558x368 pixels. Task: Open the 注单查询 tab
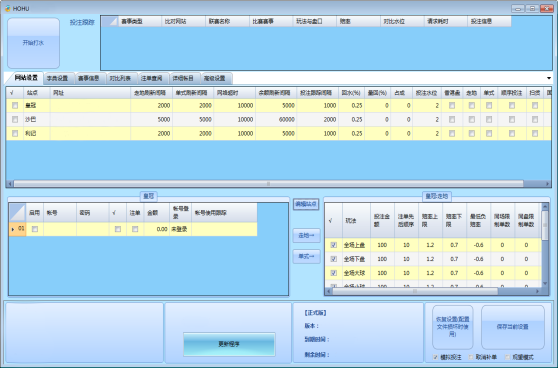point(152,78)
